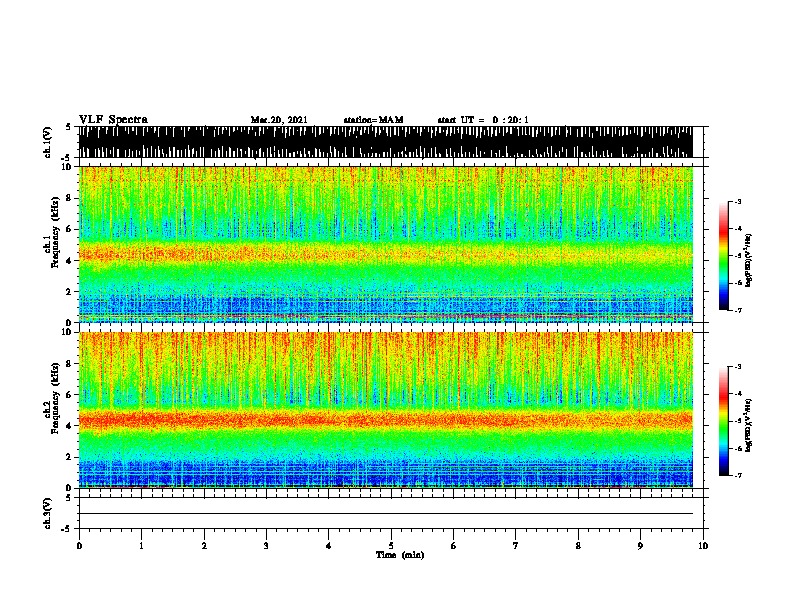Click time axis tick label 5
The width and height of the screenshot is (792, 612).
tap(391, 546)
